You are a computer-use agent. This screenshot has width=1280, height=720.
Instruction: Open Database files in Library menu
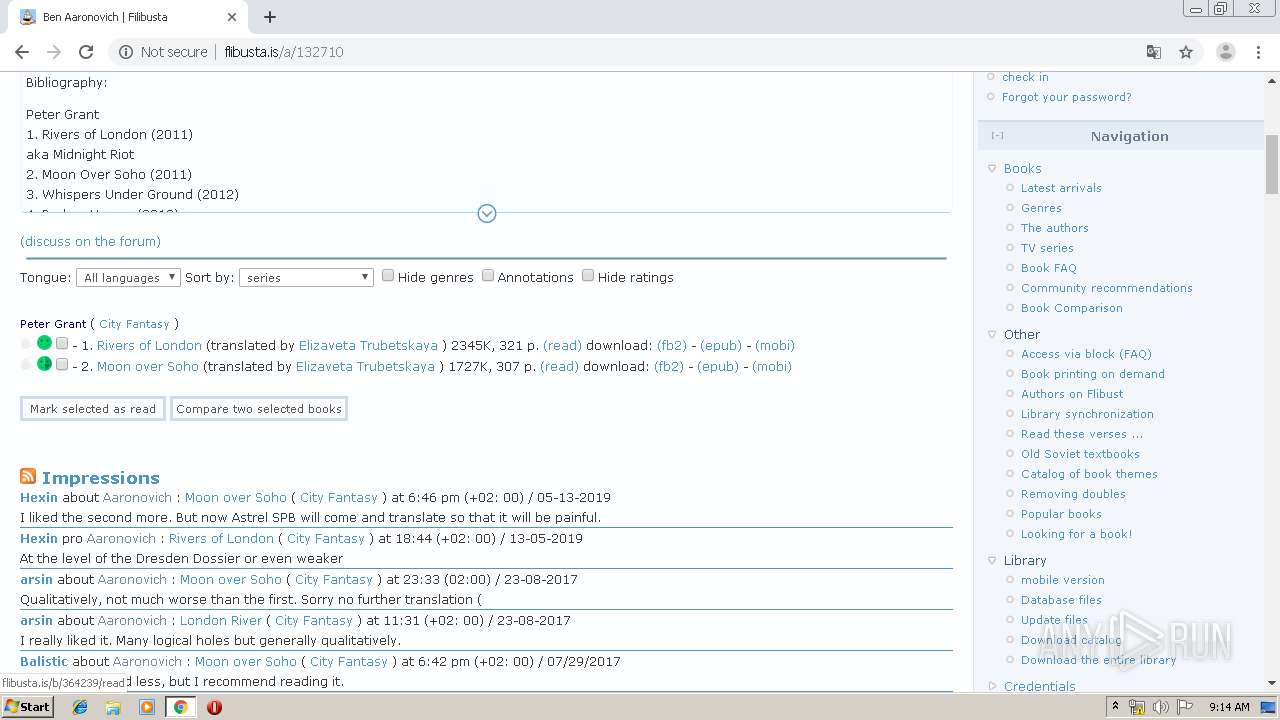[1061, 600]
